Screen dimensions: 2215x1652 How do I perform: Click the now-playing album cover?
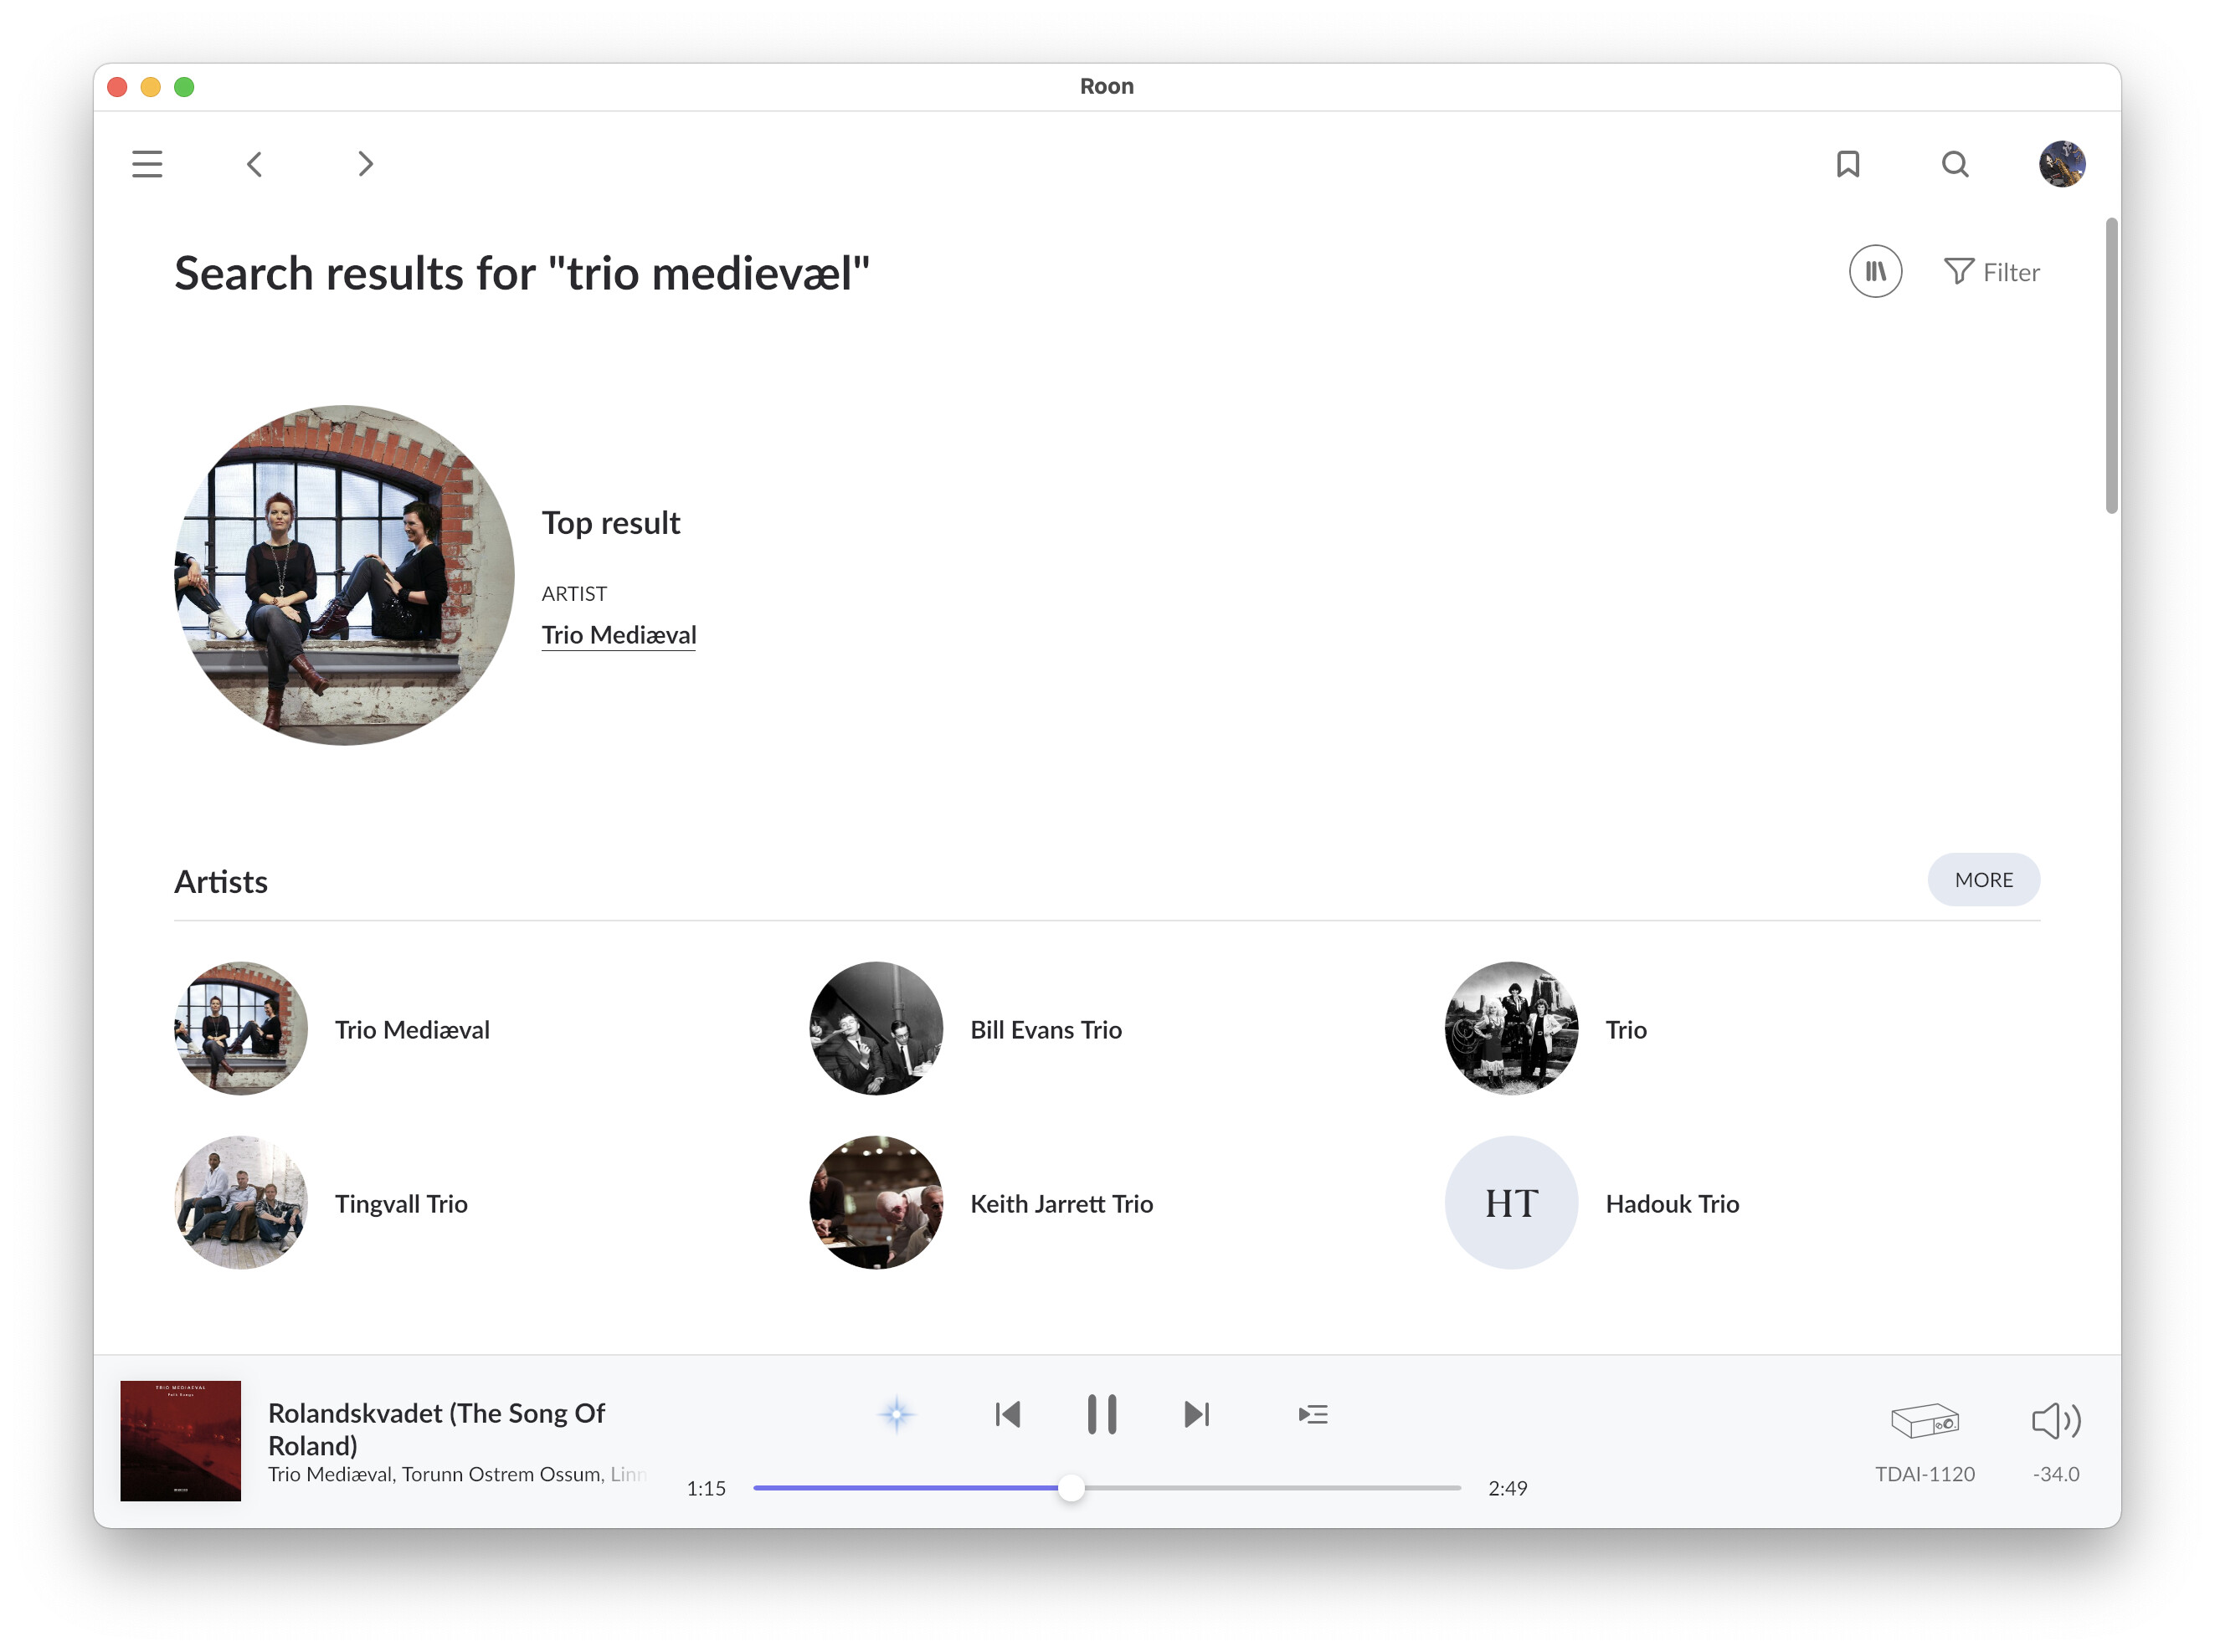pyautogui.click(x=181, y=1440)
